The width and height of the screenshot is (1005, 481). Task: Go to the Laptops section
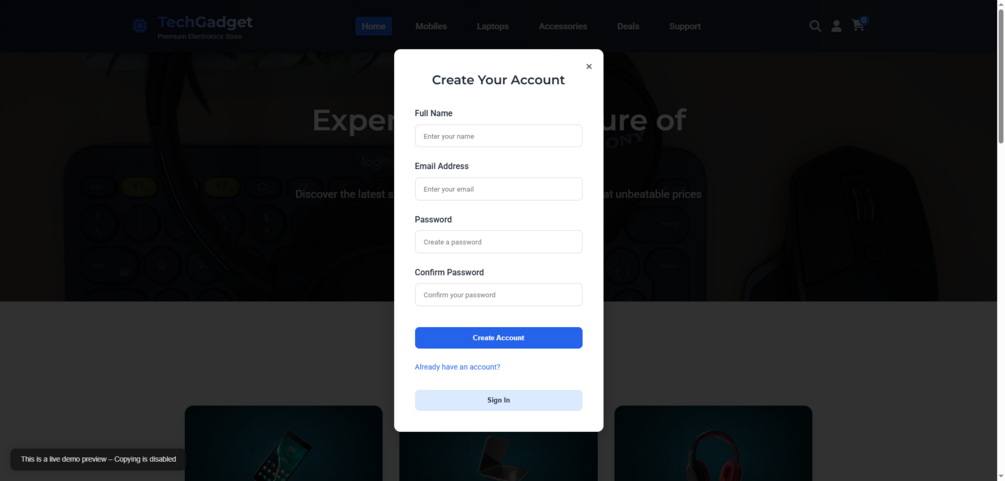point(493,26)
